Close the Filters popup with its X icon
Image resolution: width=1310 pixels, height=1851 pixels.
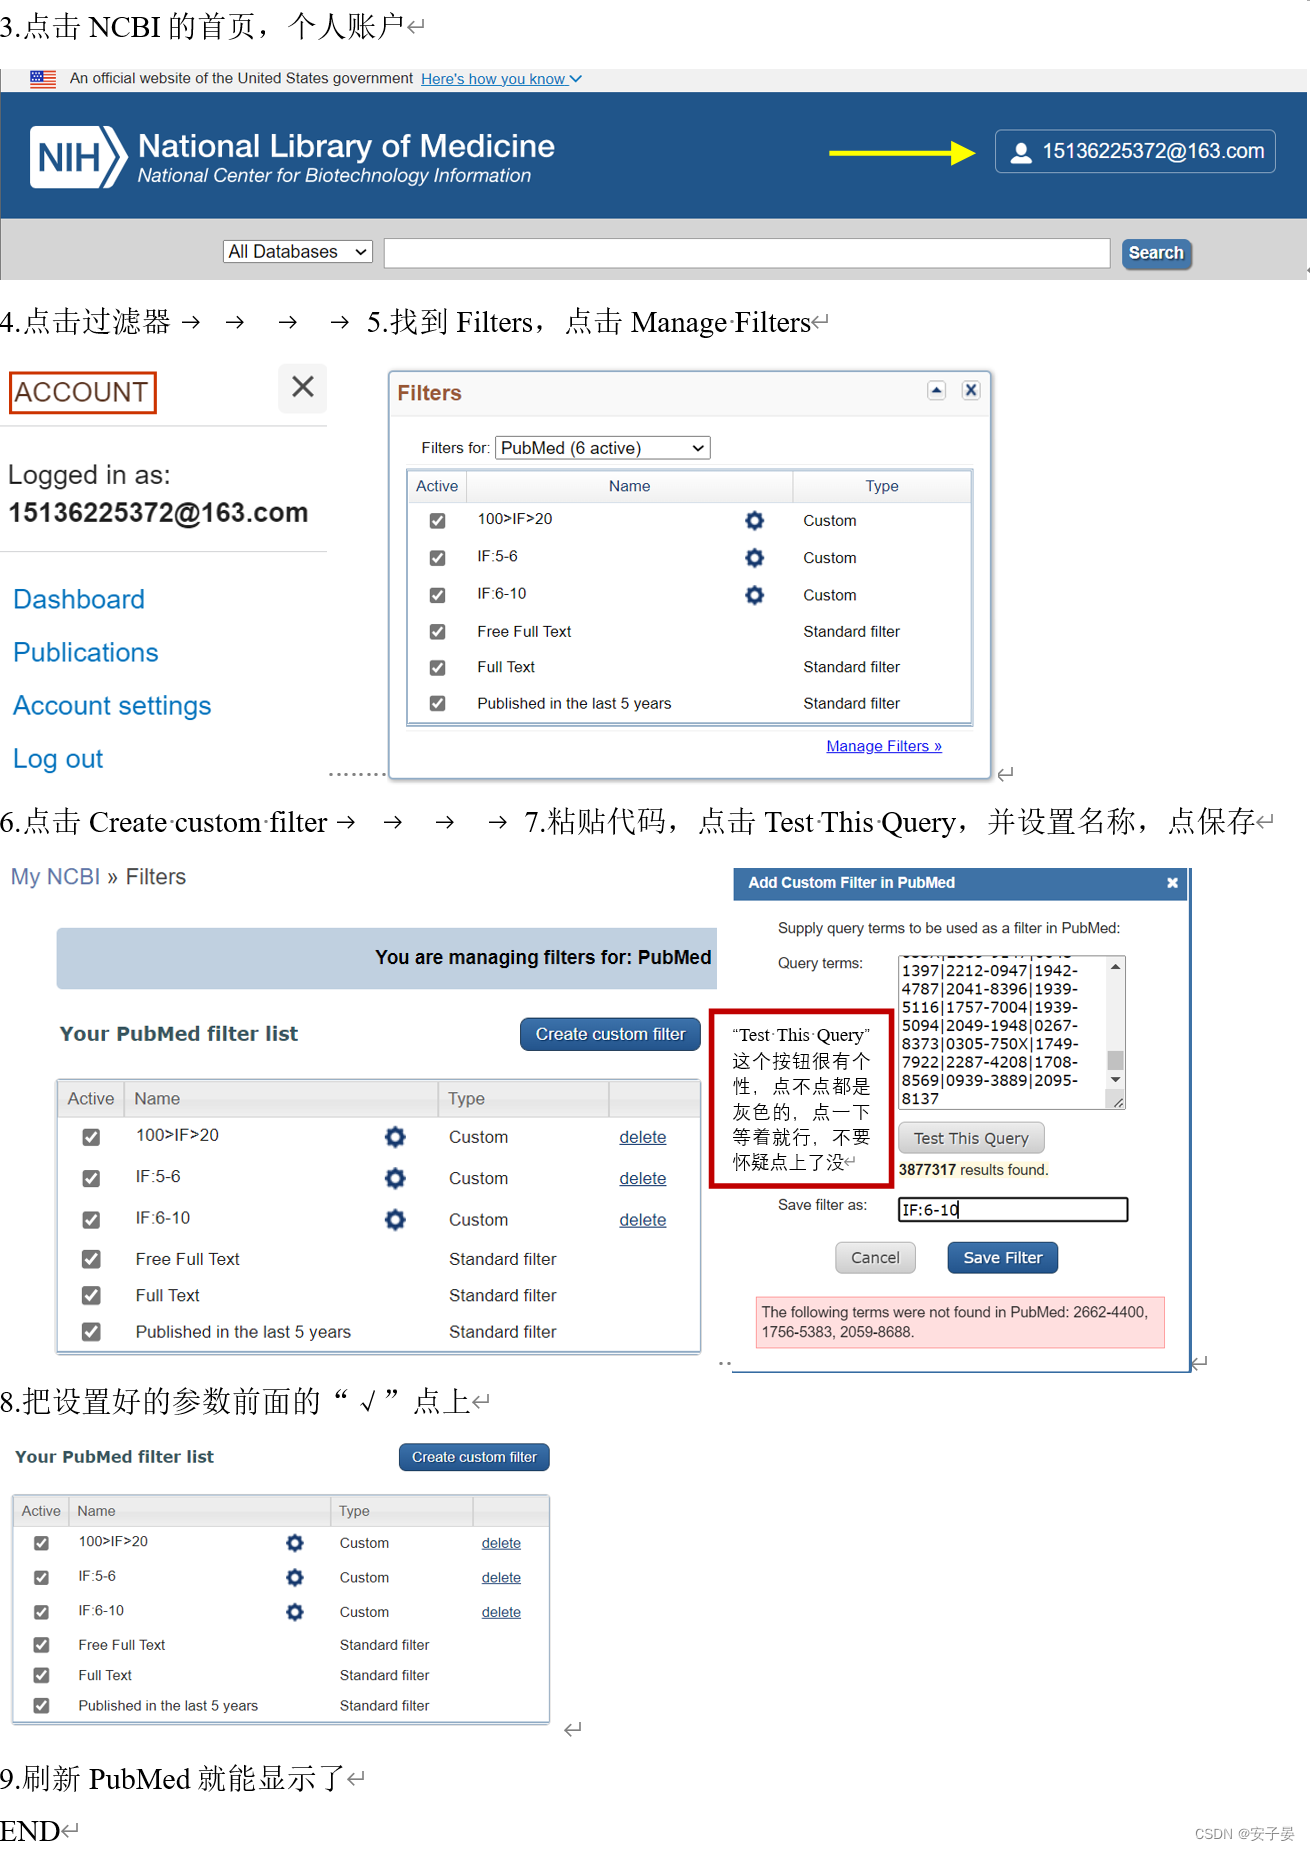970,390
